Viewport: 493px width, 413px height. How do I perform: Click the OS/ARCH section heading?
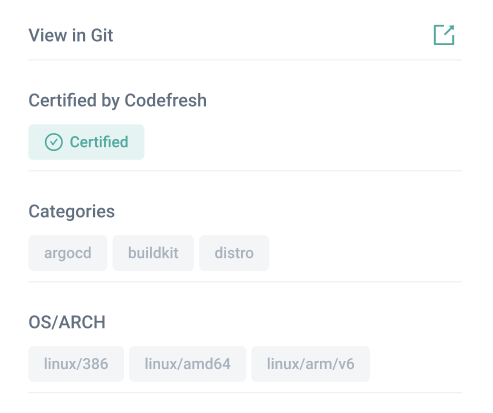pos(67,322)
